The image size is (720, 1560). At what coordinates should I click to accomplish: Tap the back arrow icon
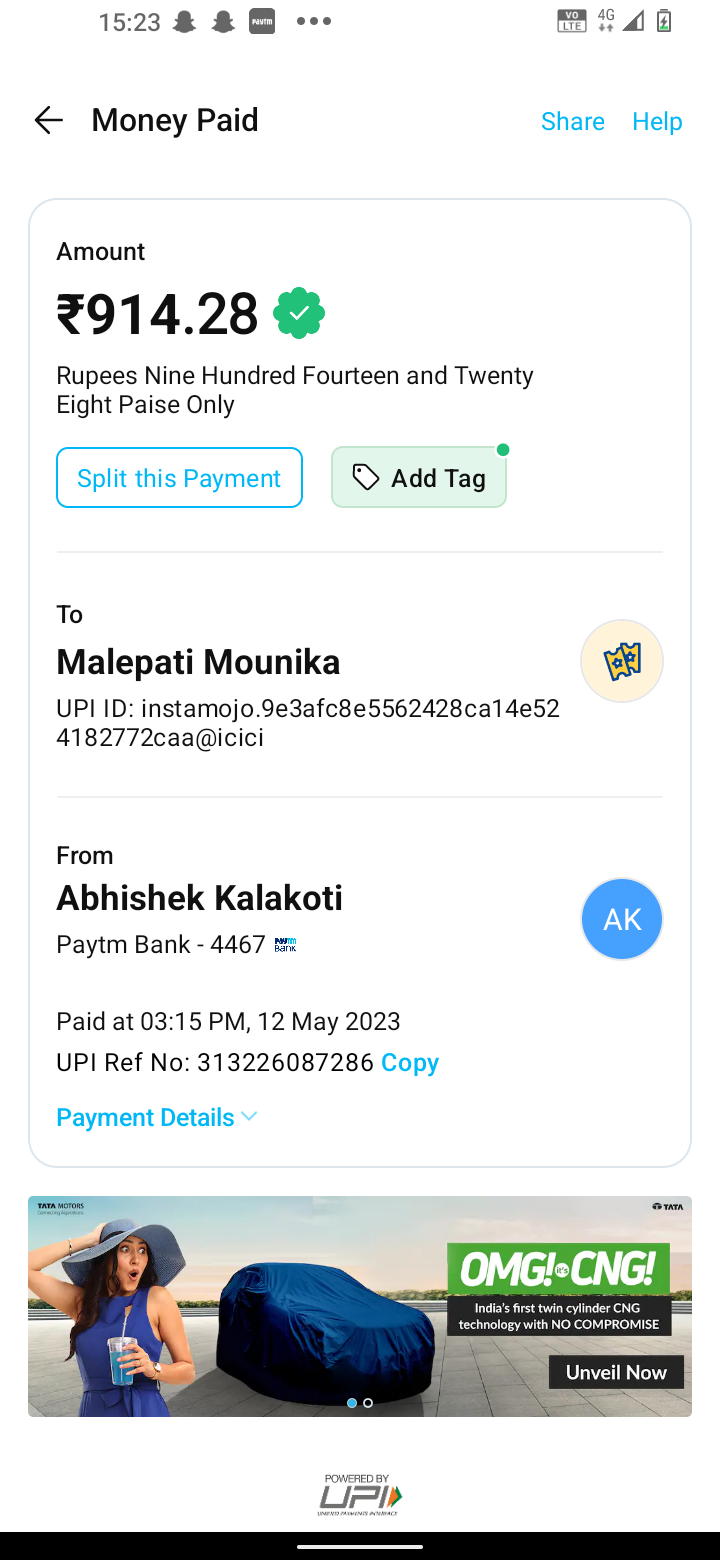point(48,121)
